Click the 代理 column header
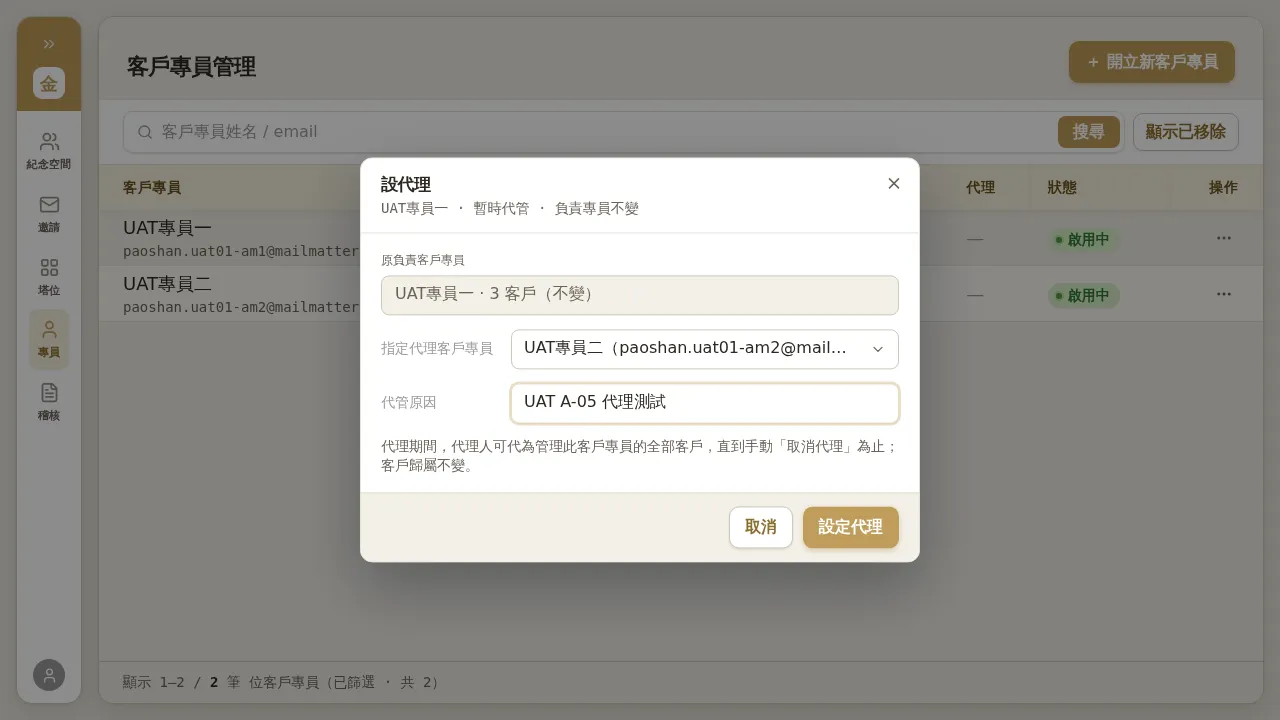This screenshot has width=1280, height=720. tap(980, 187)
